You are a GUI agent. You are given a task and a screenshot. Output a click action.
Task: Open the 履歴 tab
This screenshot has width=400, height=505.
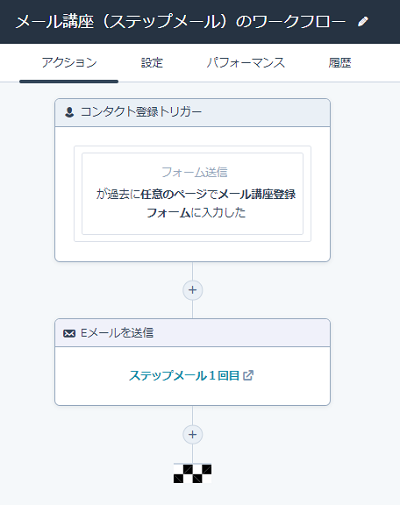(340, 63)
